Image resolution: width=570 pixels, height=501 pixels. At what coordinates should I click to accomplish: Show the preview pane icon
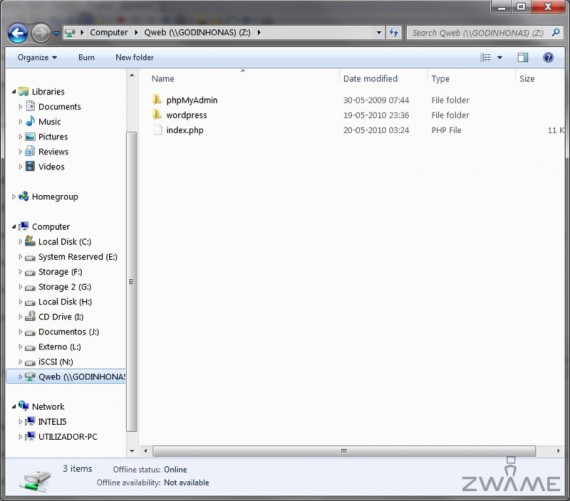pos(523,57)
